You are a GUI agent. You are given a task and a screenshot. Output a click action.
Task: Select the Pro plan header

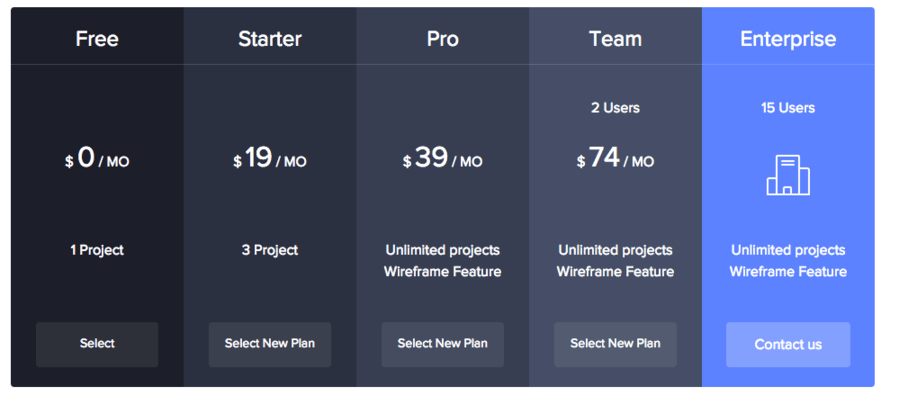click(x=443, y=39)
